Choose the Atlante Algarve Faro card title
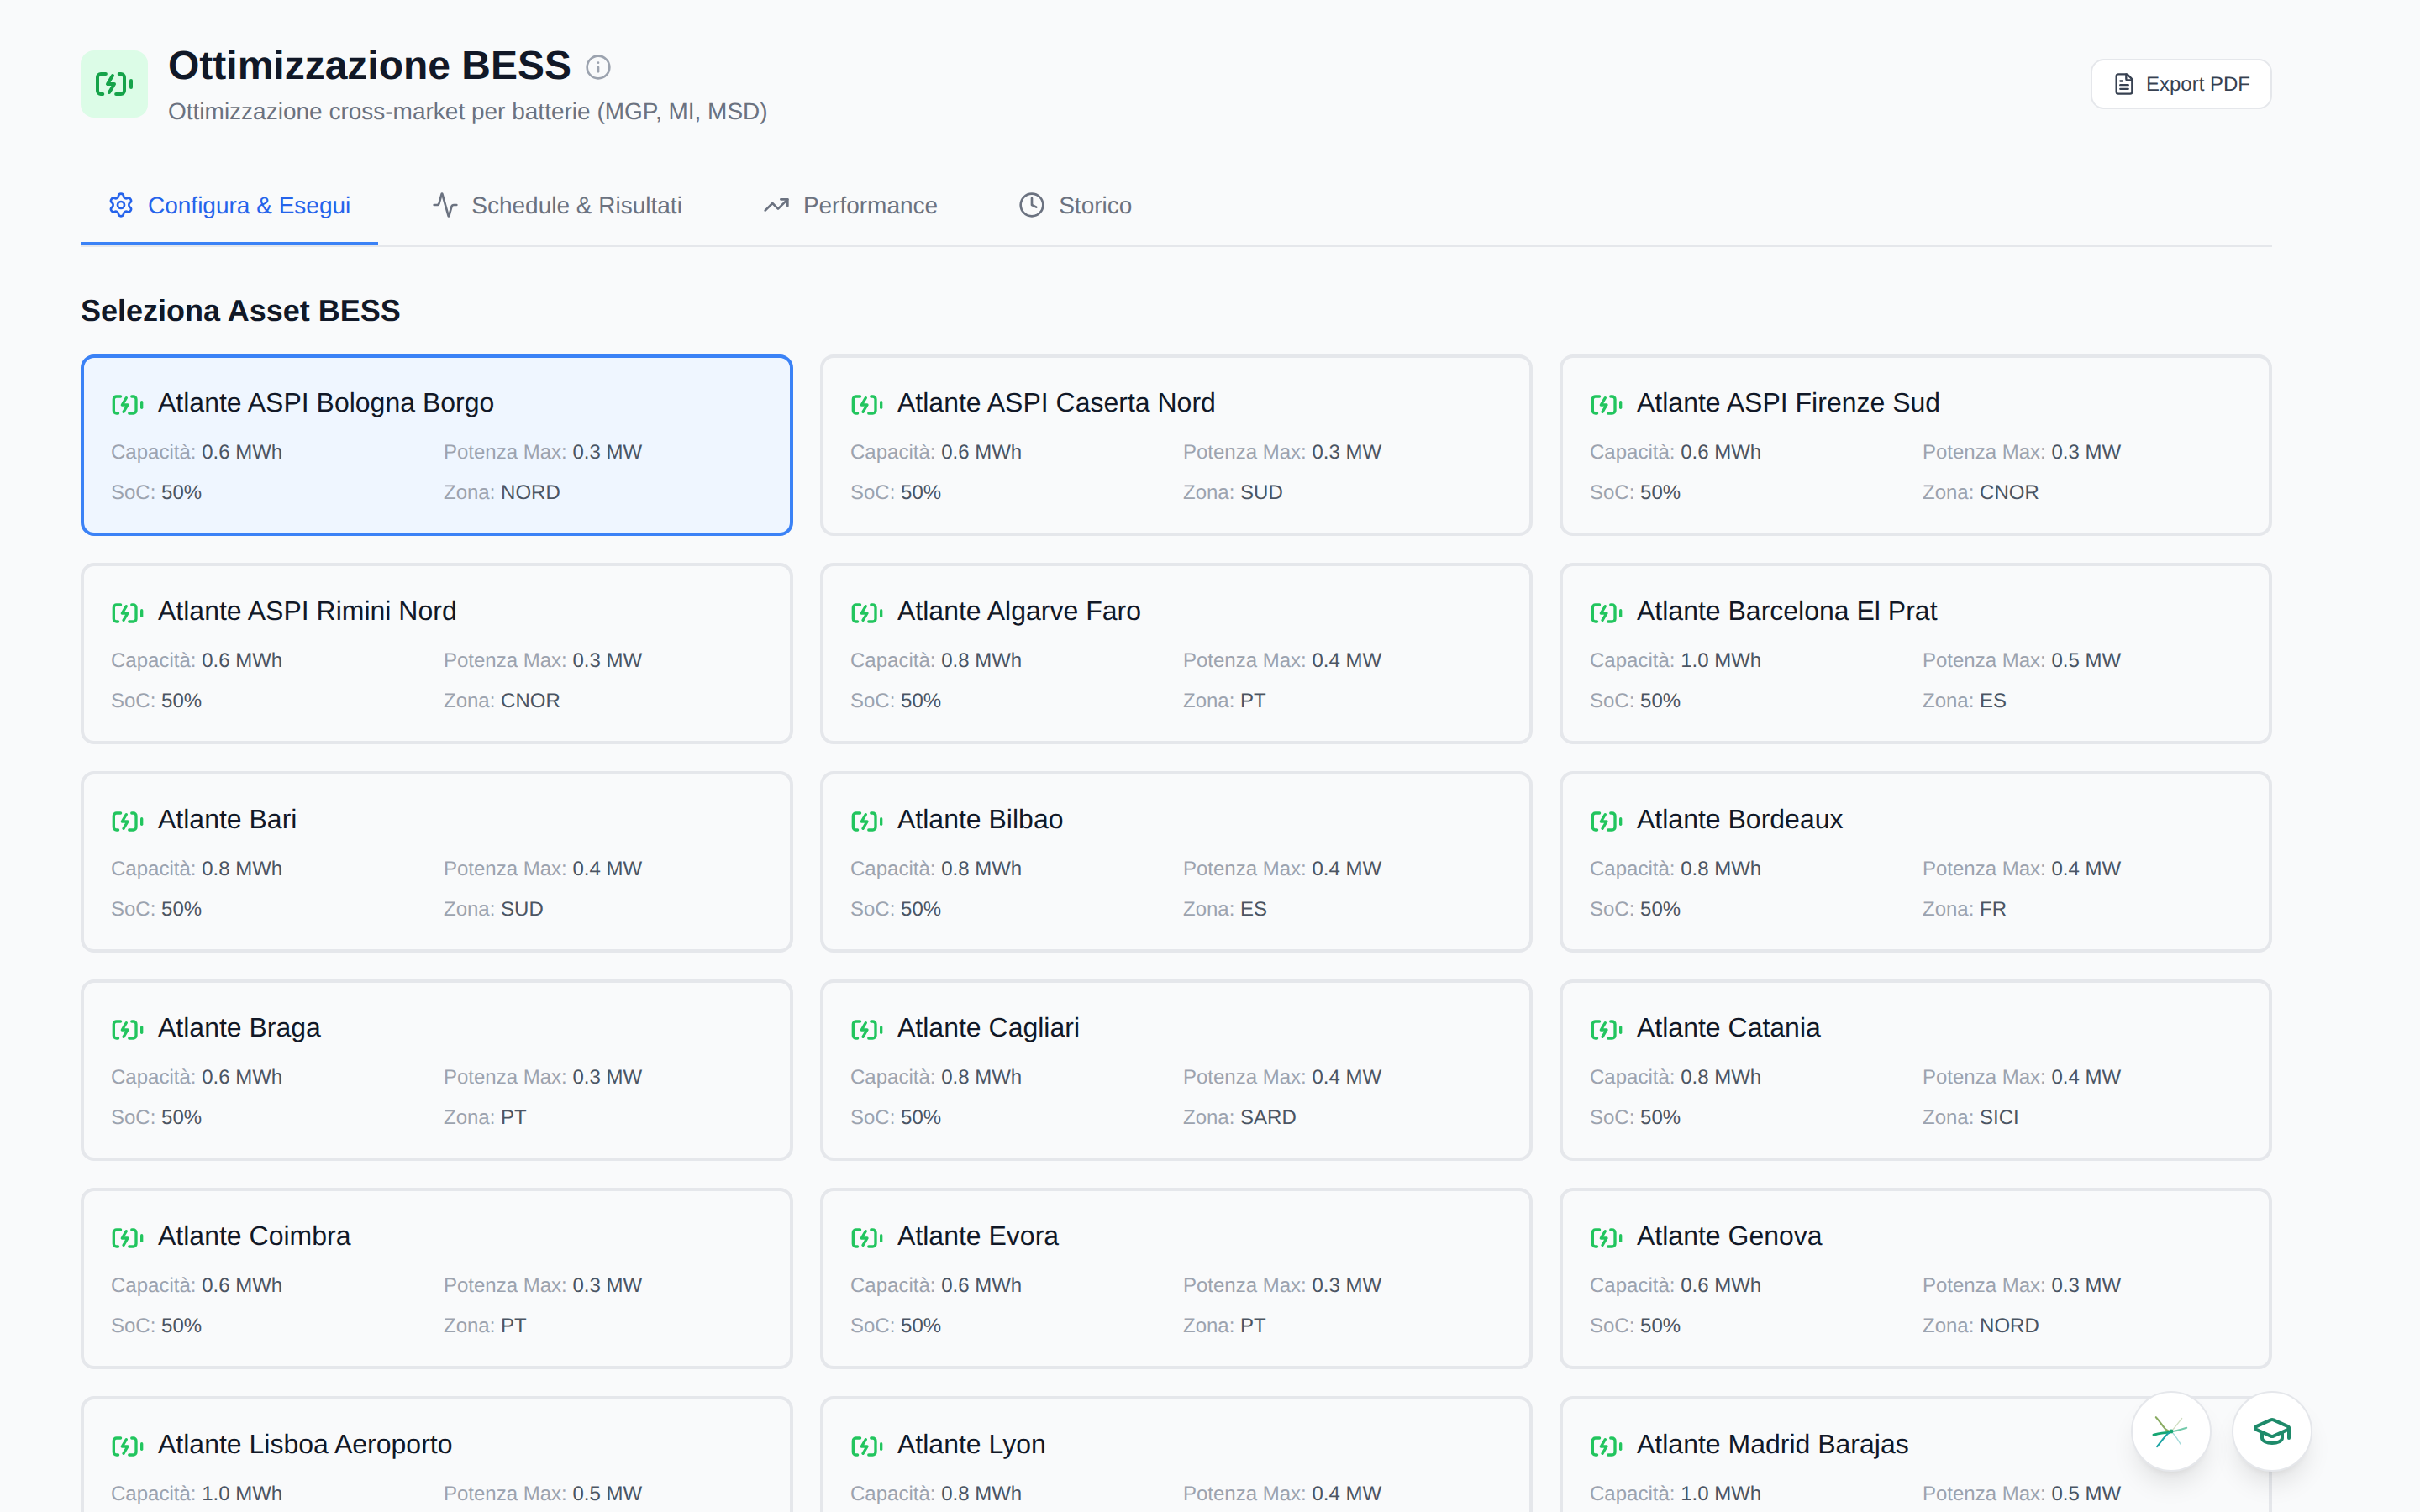Screen dimensions: 2420x1512 click(1019, 611)
